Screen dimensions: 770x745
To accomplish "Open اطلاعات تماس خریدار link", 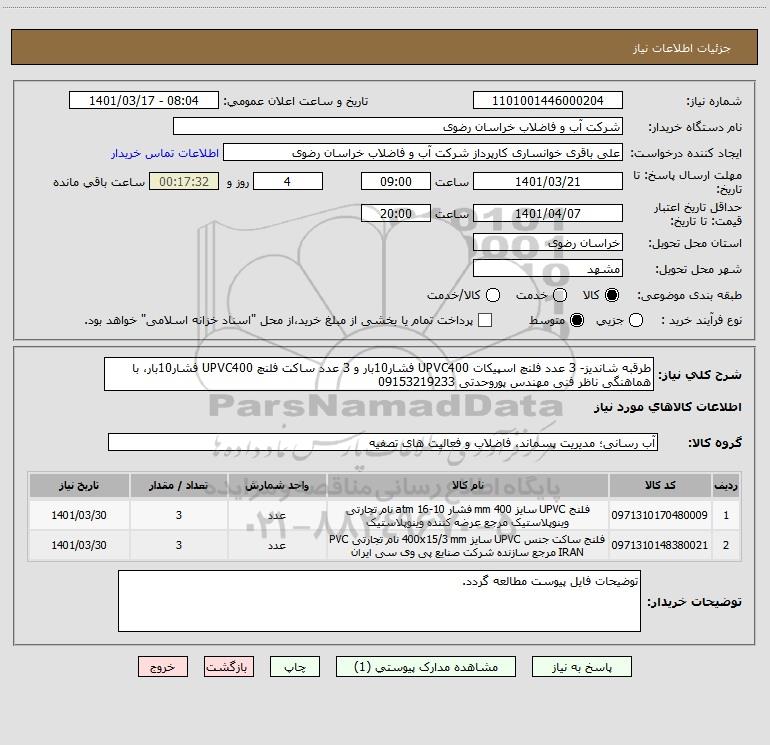I will click(x=165, y=153).
